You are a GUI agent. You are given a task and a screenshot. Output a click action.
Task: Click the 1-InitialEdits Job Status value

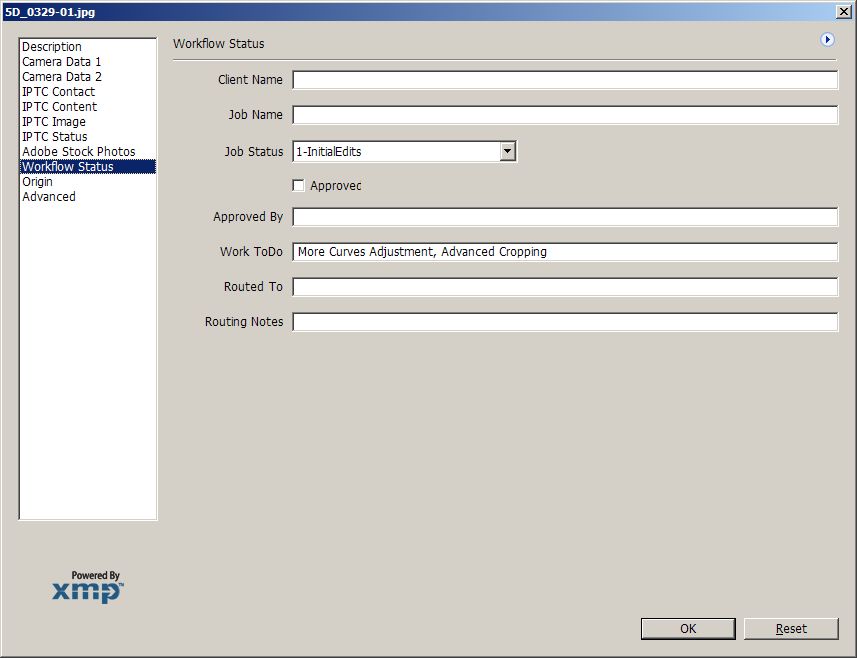pos(329,152)
